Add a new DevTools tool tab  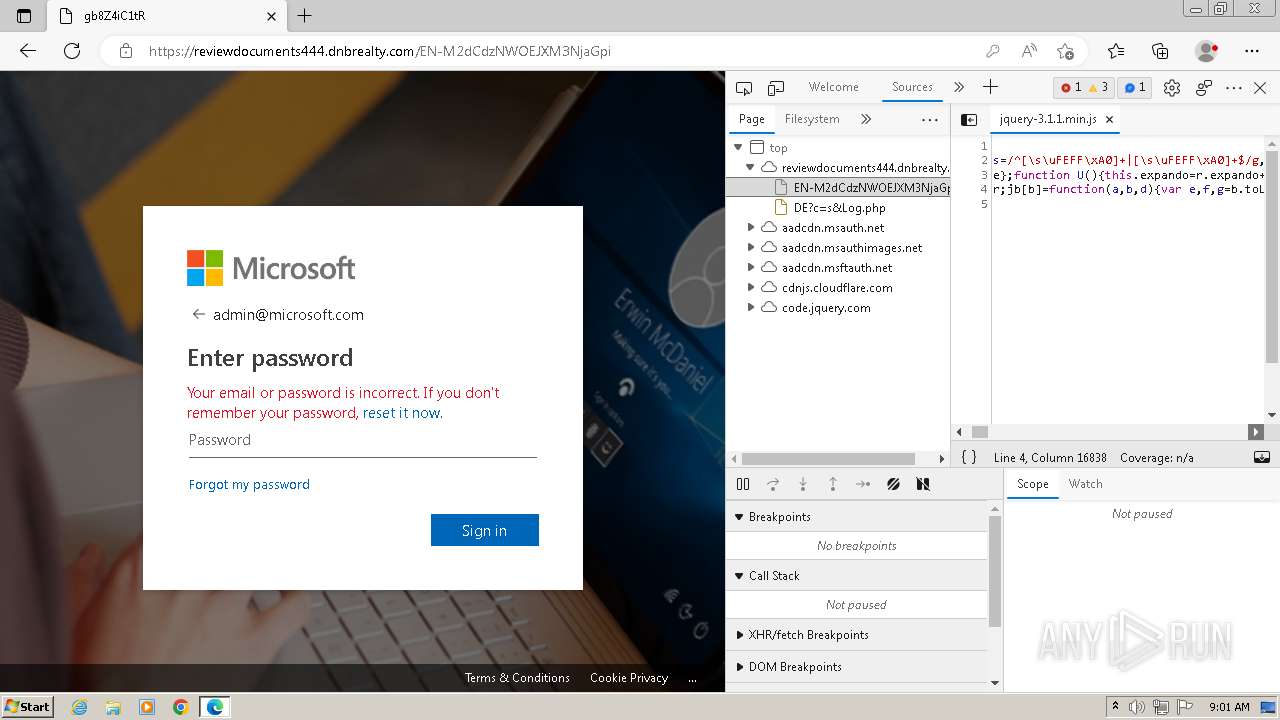click(x=990, y=87)
